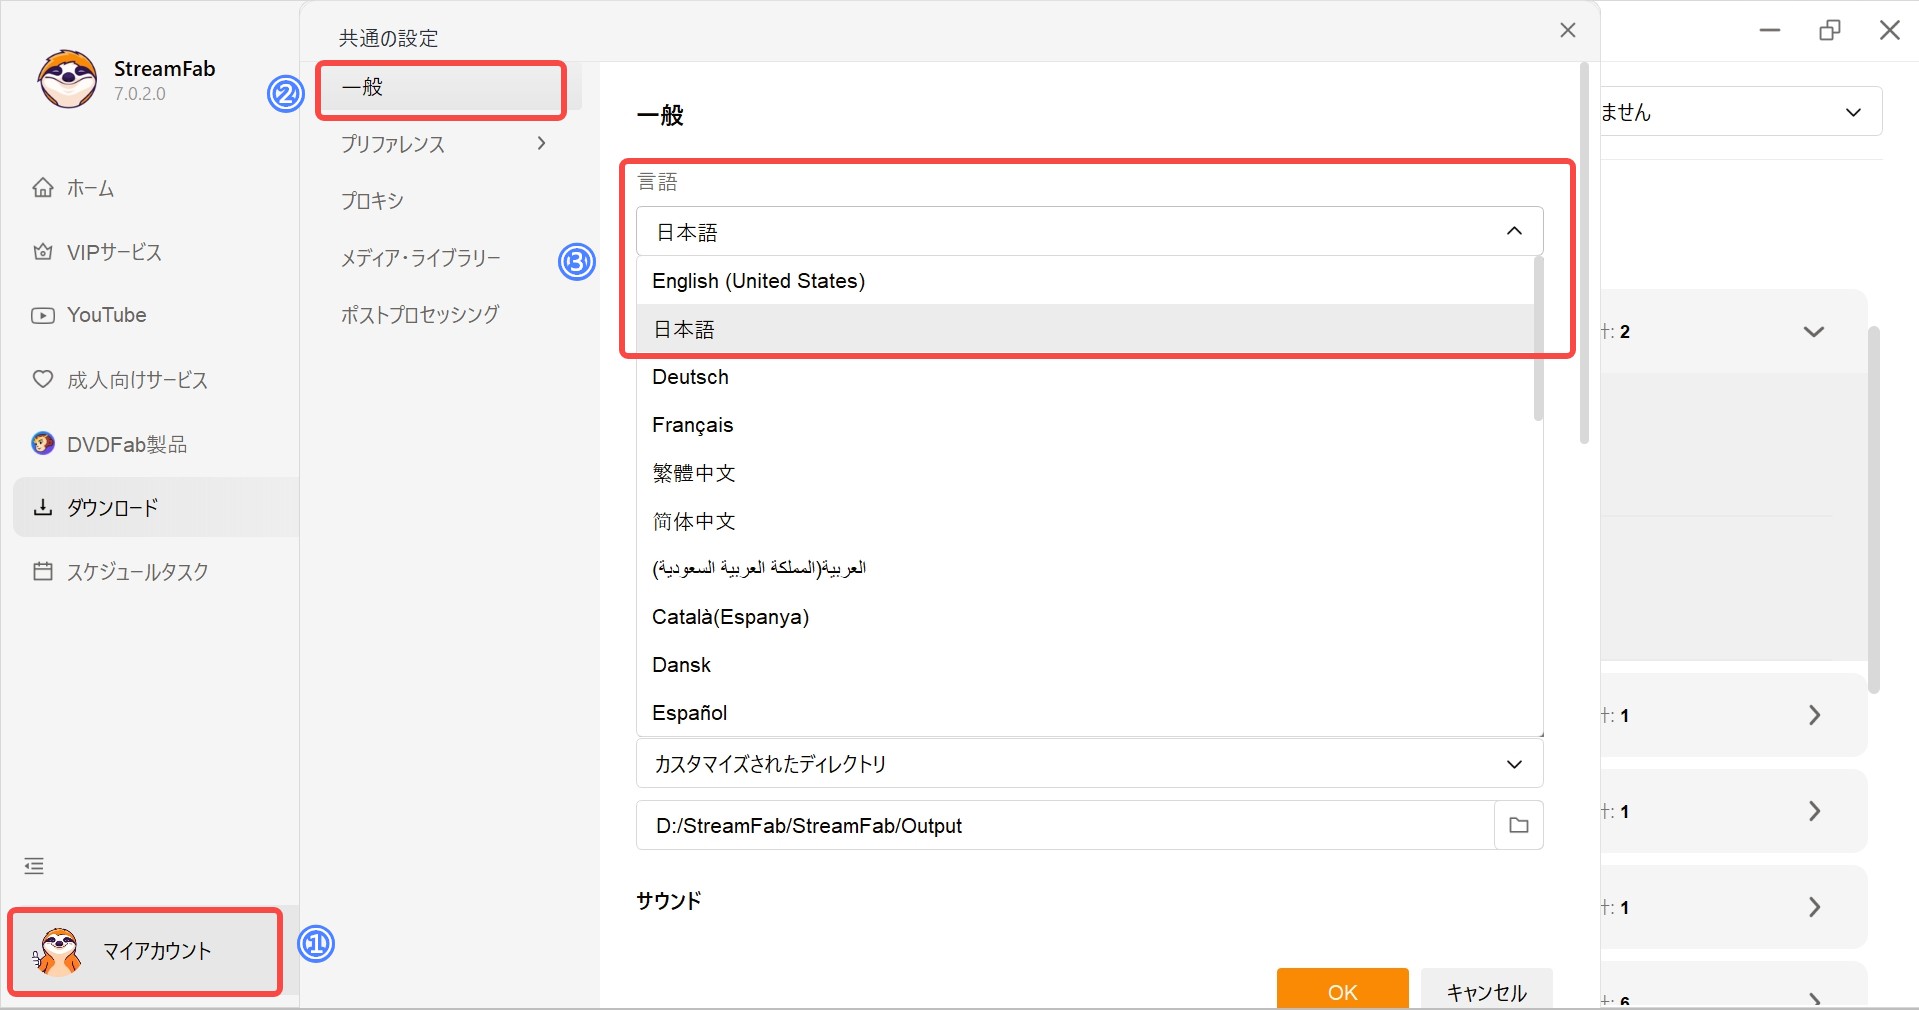Viewport: 1919px width, 1010px height.
Task: Choose Deutsch in the language list
Action: tap(1085, 377)
